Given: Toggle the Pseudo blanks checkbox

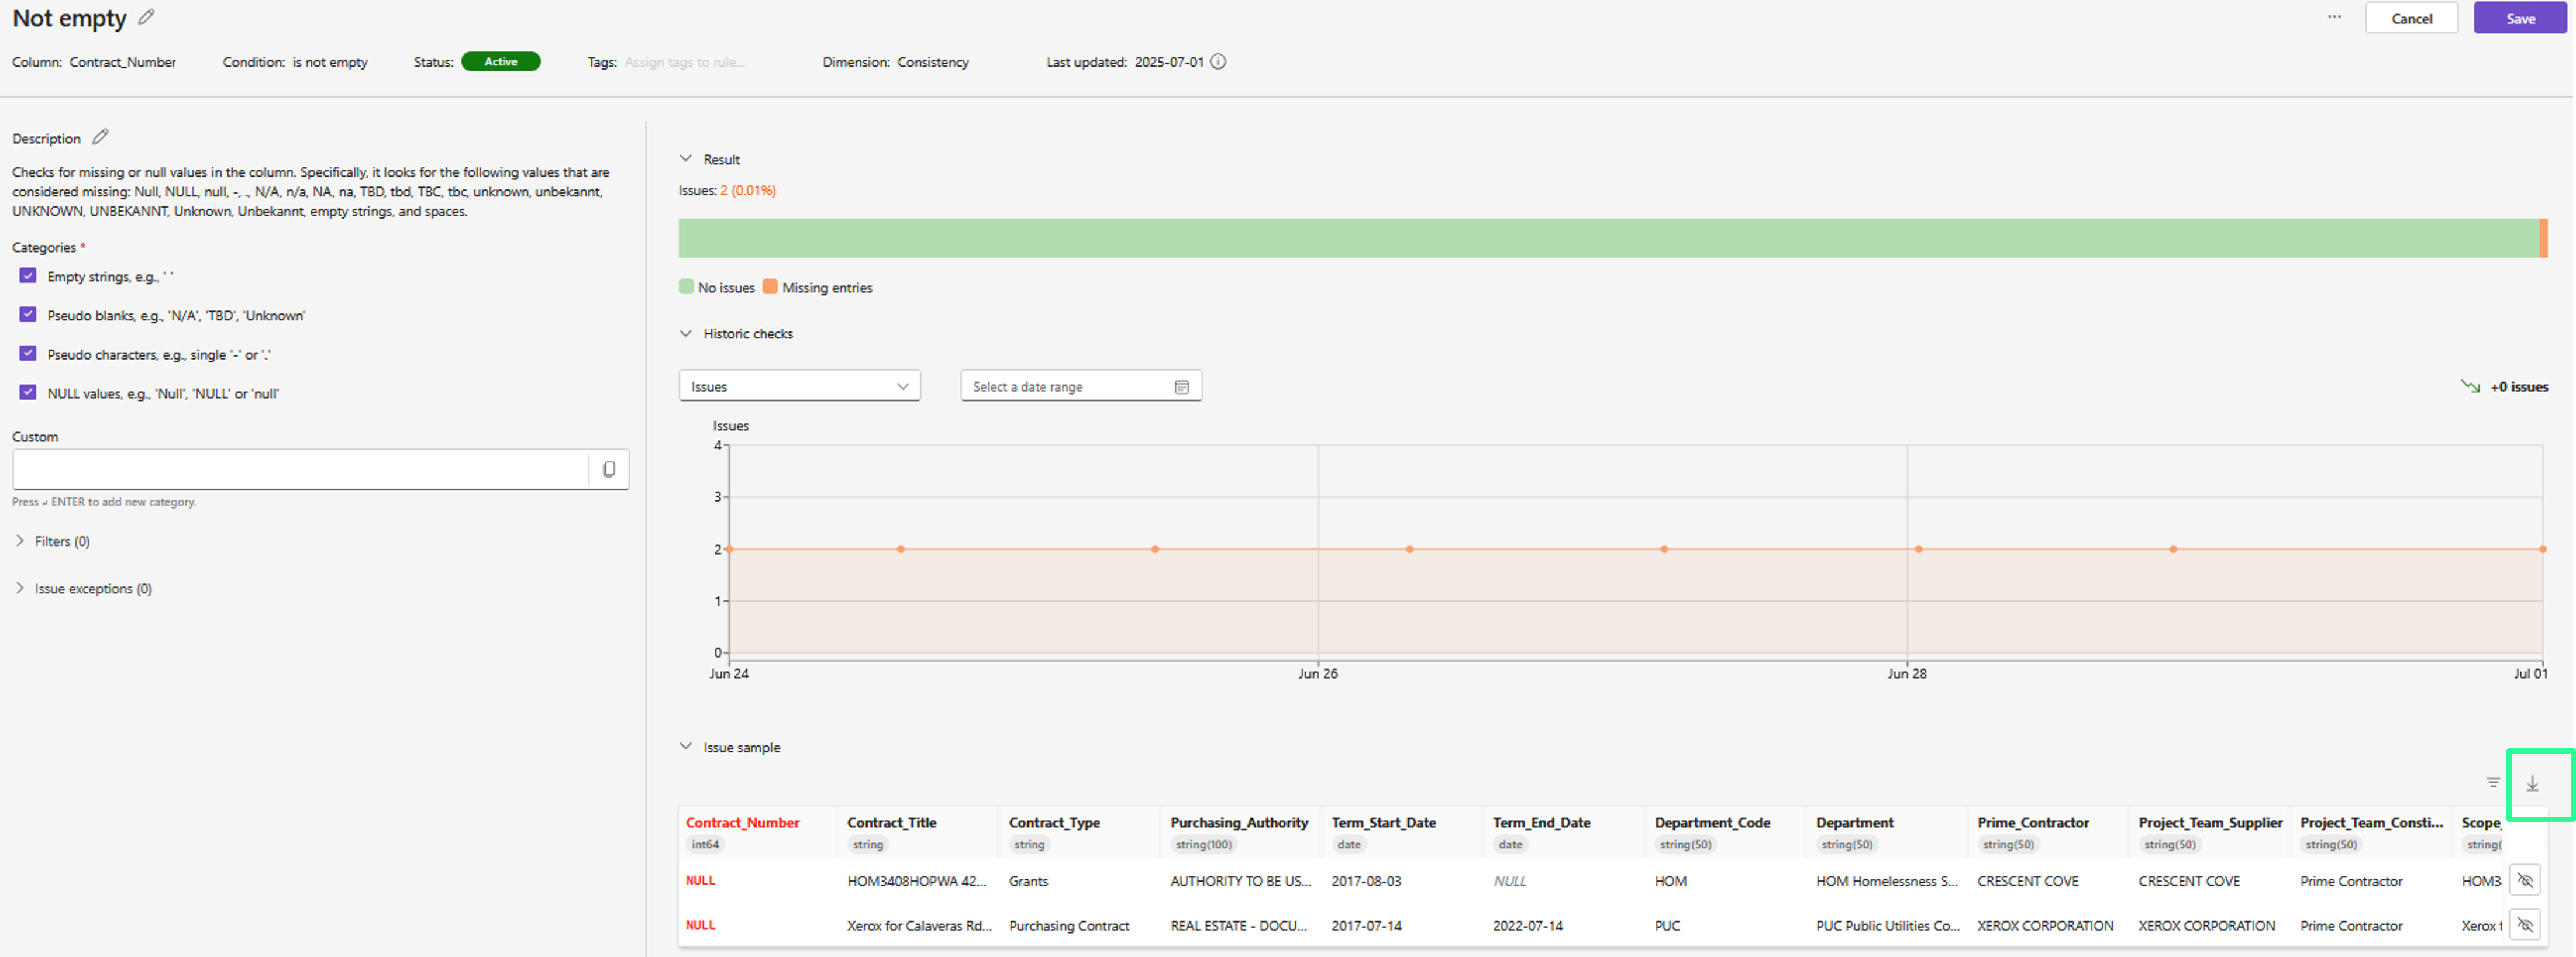Looking at the screenshot, I should pos(28,315).
